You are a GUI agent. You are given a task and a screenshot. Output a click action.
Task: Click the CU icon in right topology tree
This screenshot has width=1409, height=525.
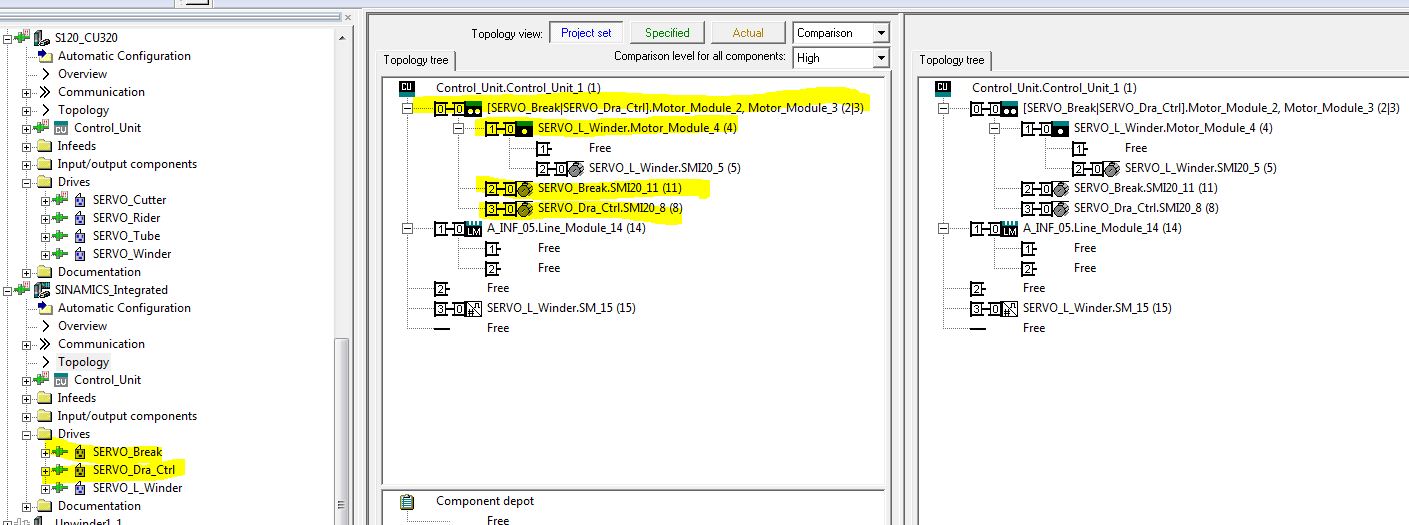942,88
